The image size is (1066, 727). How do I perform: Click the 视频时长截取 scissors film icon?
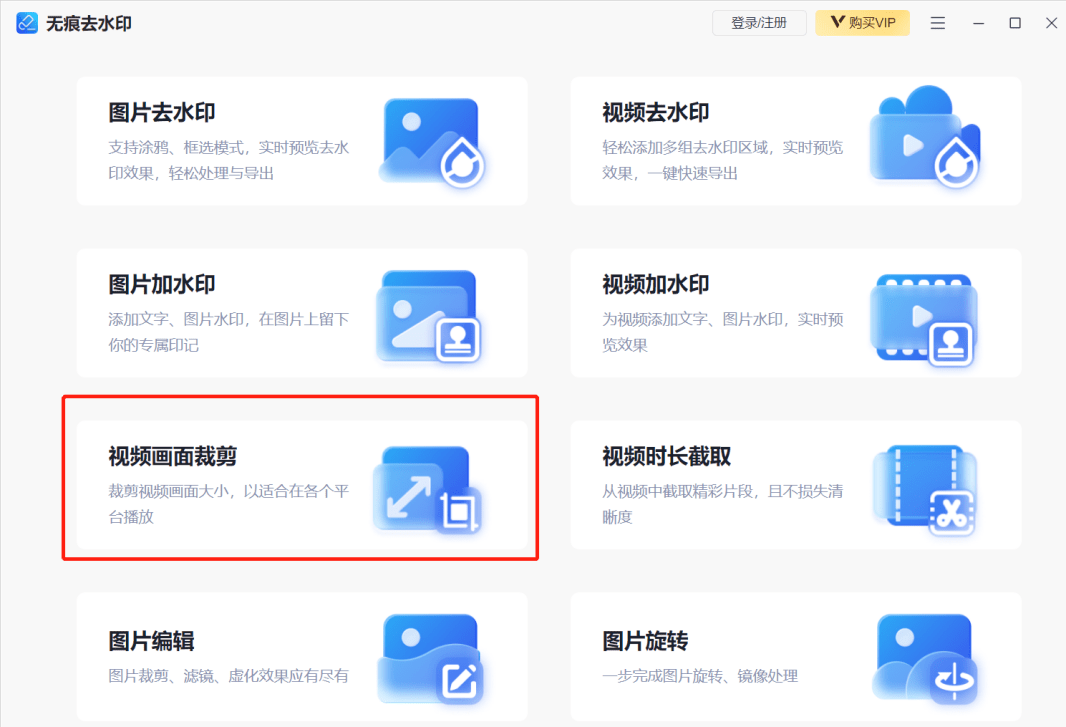(x=925, y=490)
